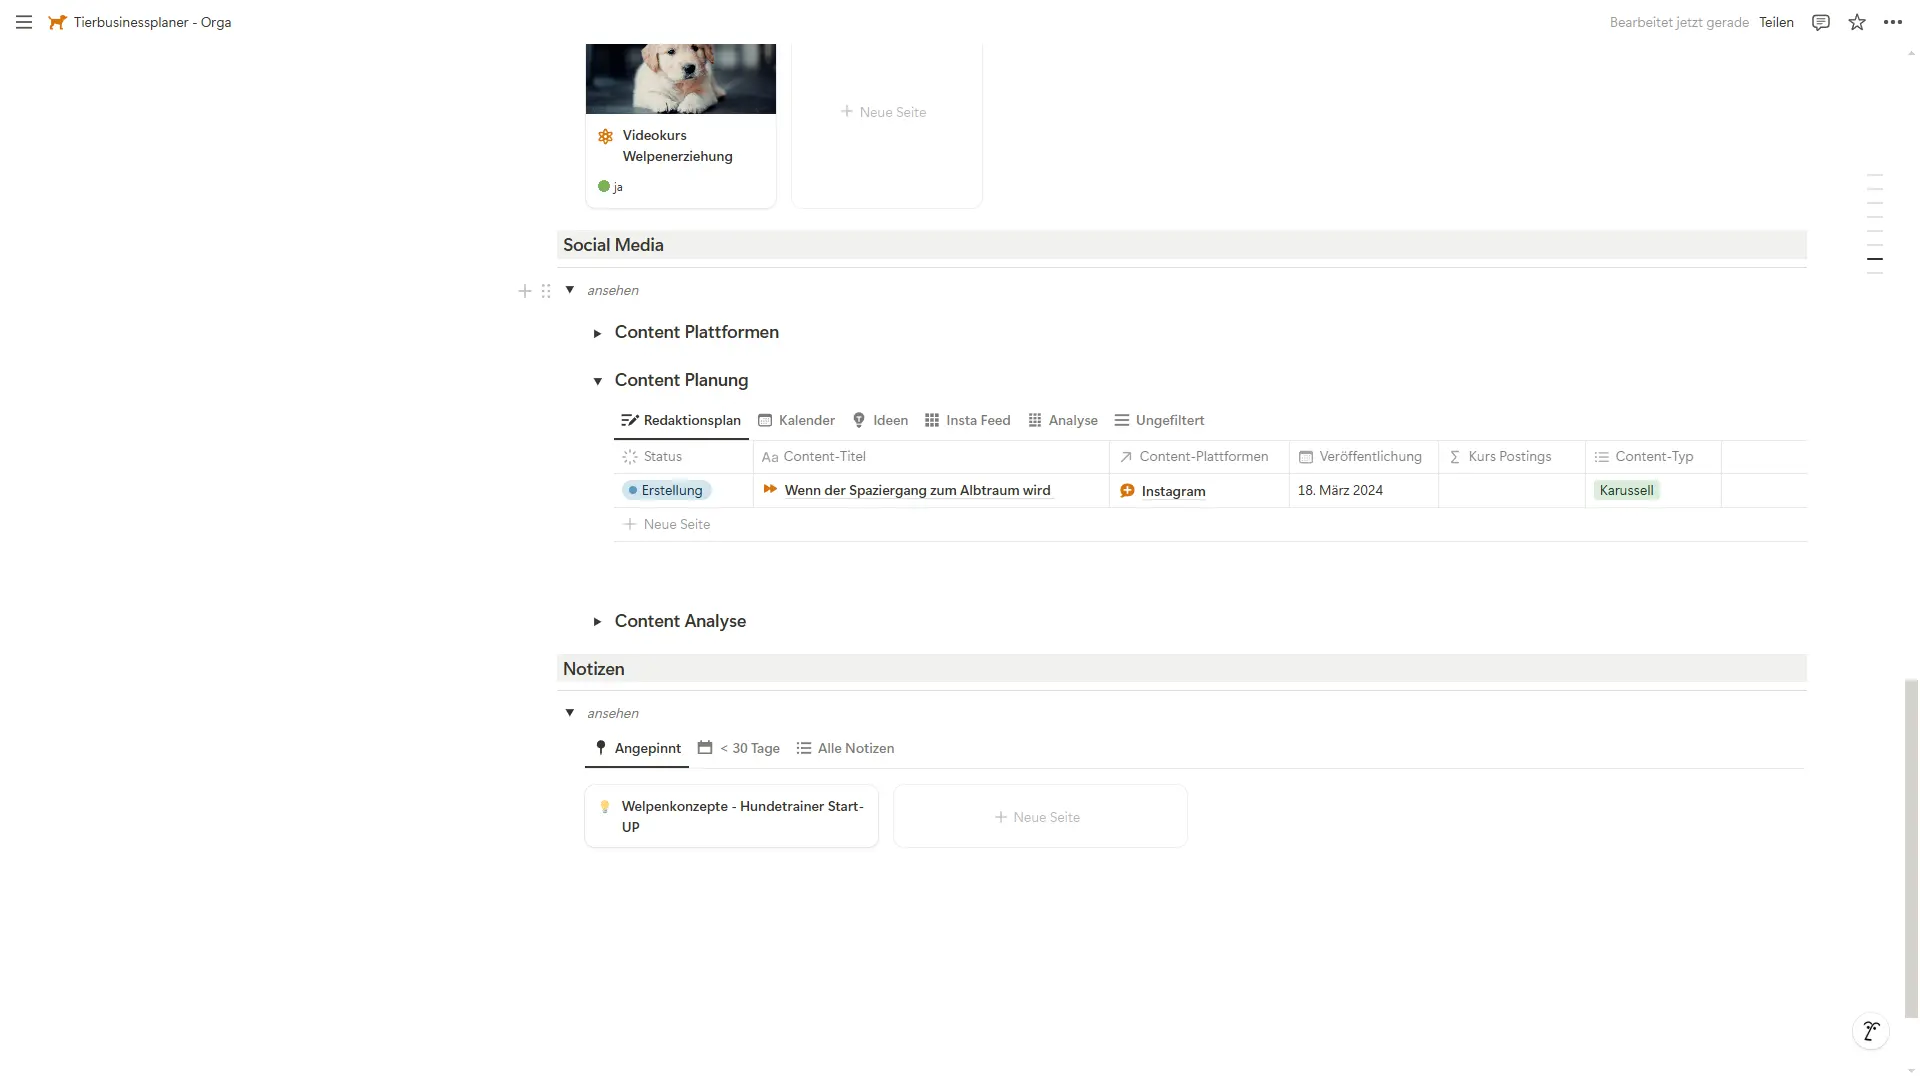1920x1080 pixels.
Task: Open the Alle Notizen tab
Action: coord(845,748)
